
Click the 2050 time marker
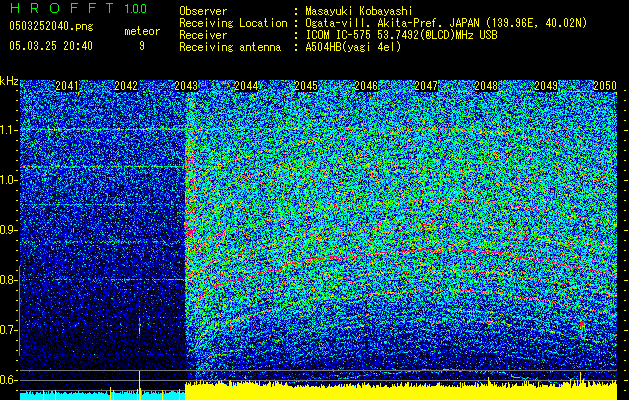605,86
